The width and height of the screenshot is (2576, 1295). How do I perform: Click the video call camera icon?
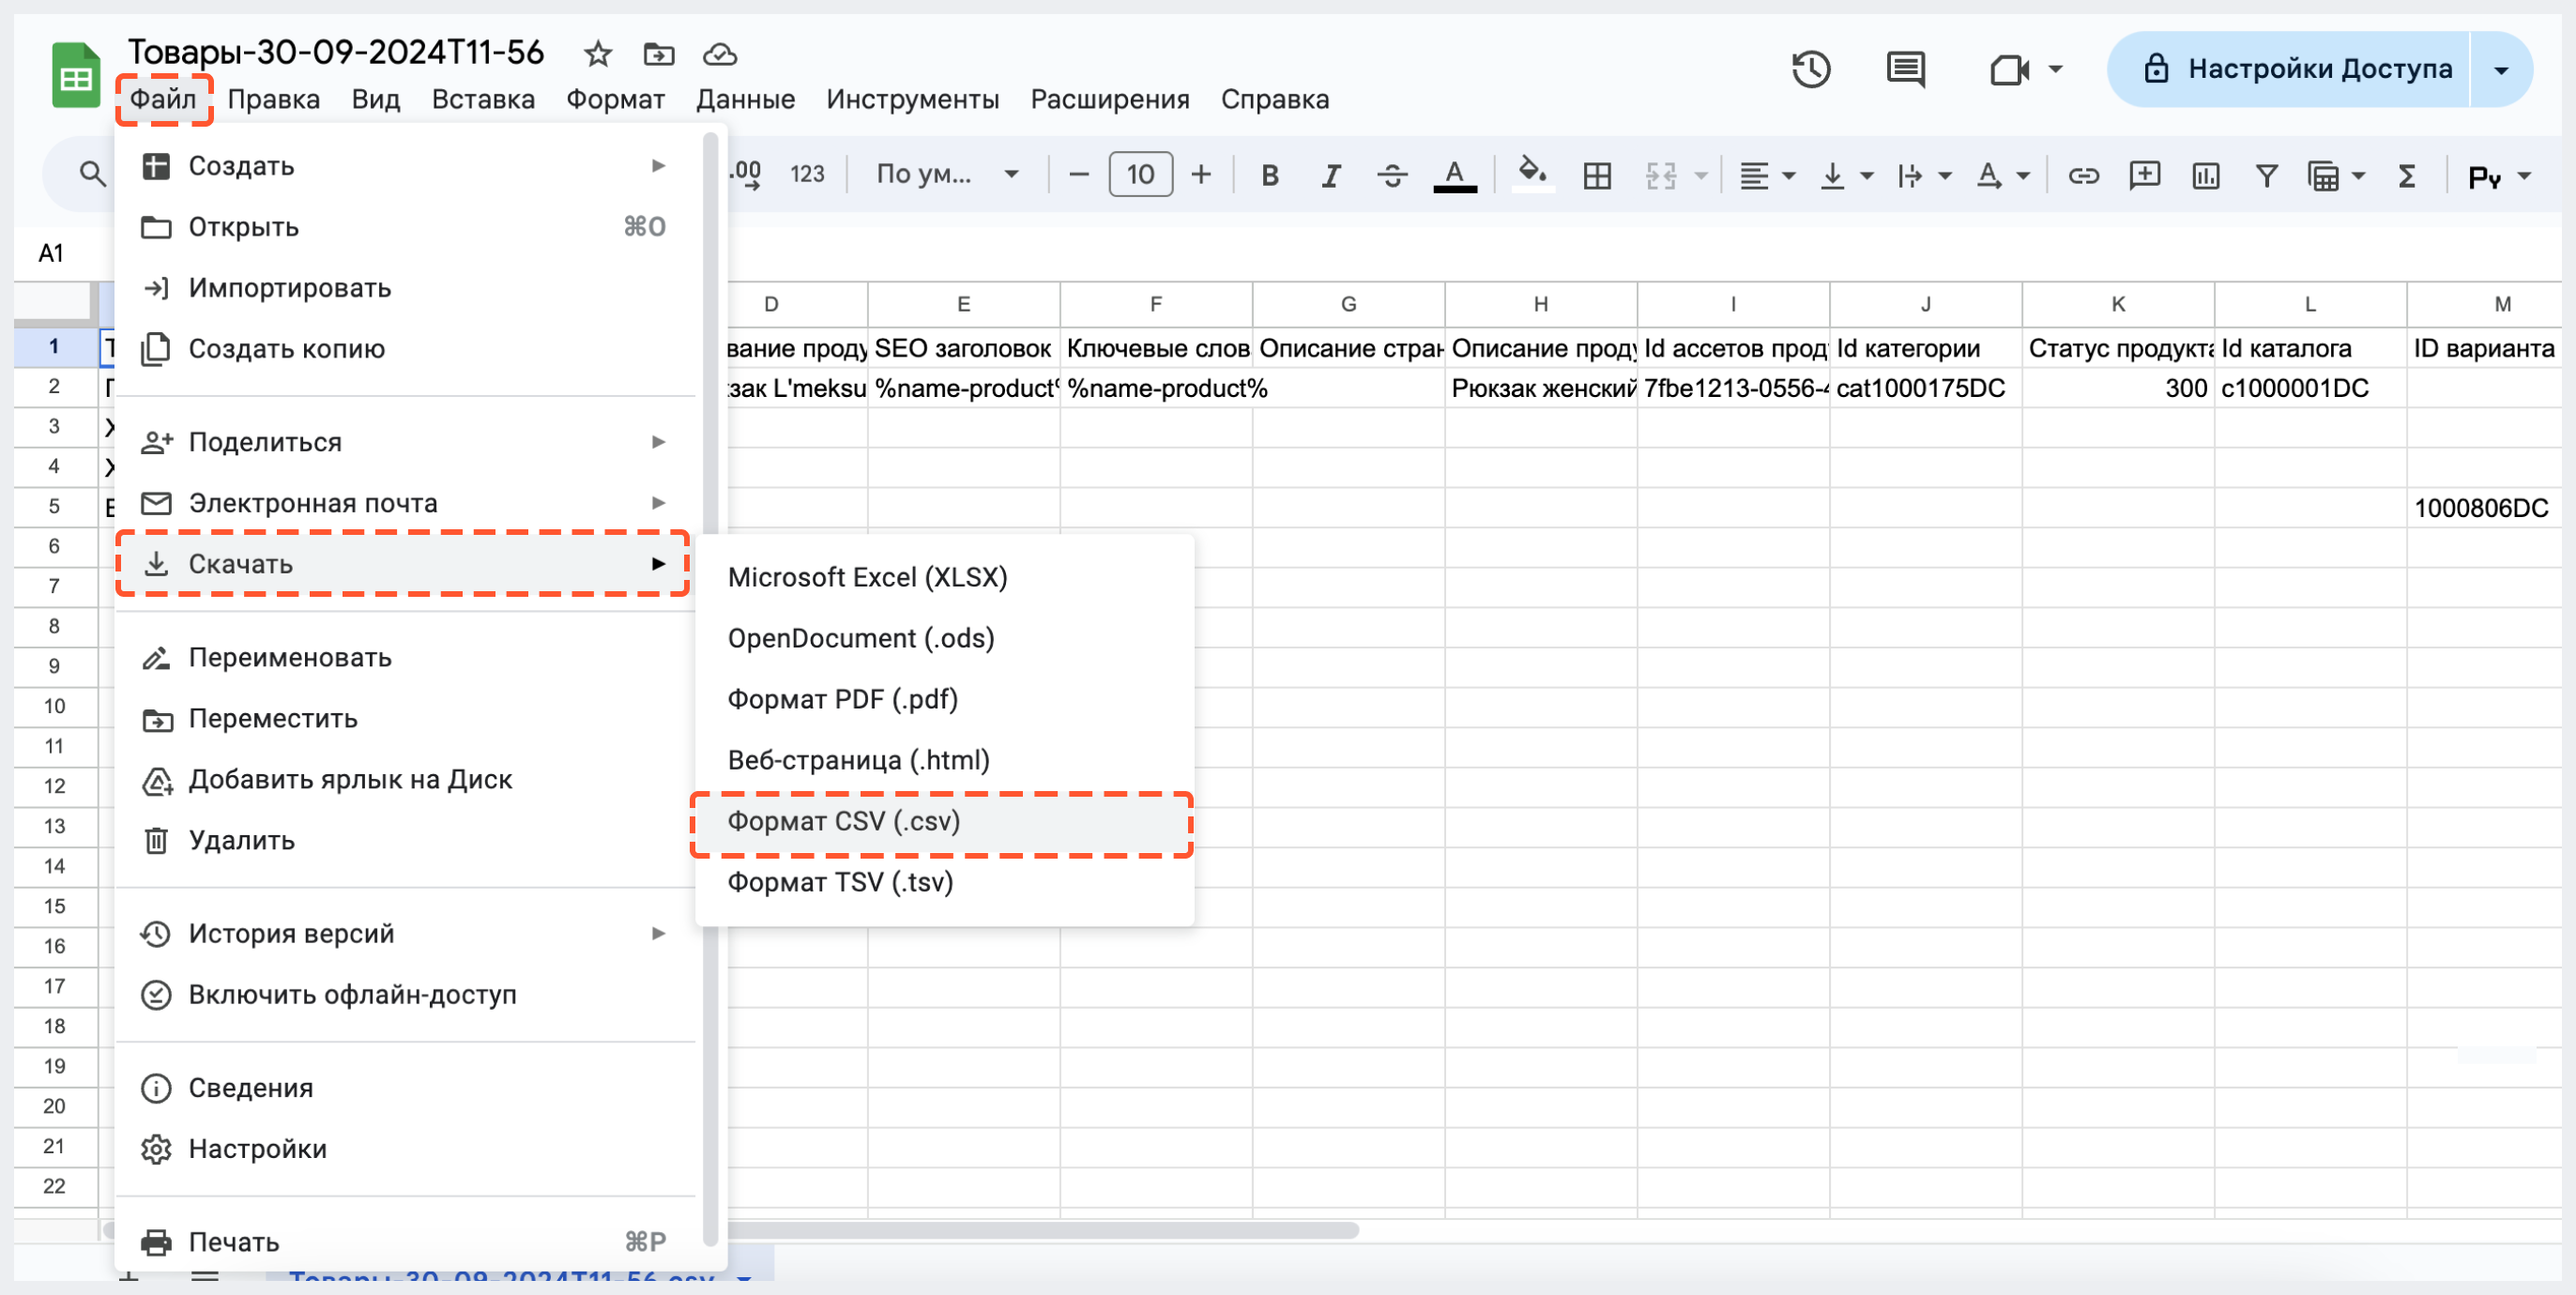[2009, 69]
